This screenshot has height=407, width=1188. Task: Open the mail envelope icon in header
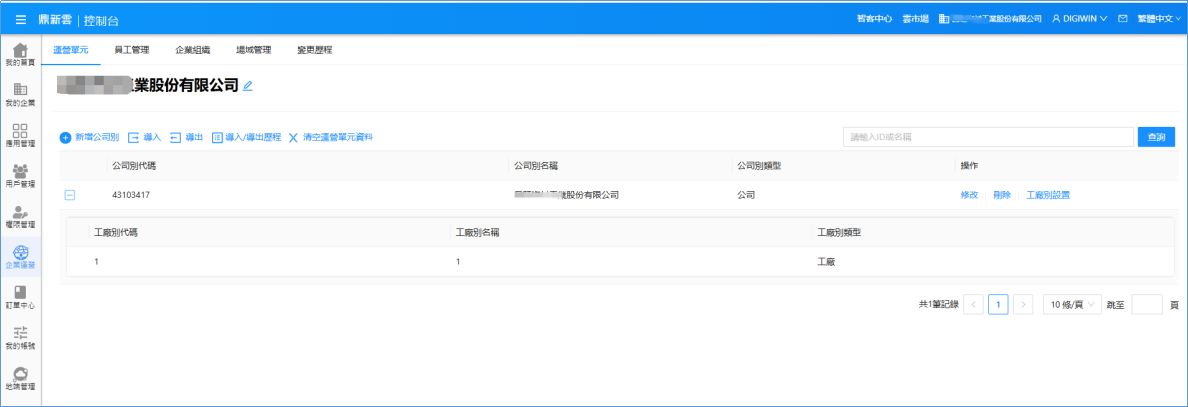(1123, 19)
